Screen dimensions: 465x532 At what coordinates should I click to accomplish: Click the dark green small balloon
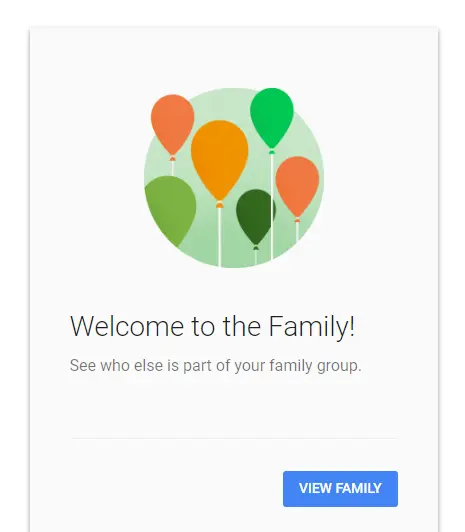tap(255, 216)
